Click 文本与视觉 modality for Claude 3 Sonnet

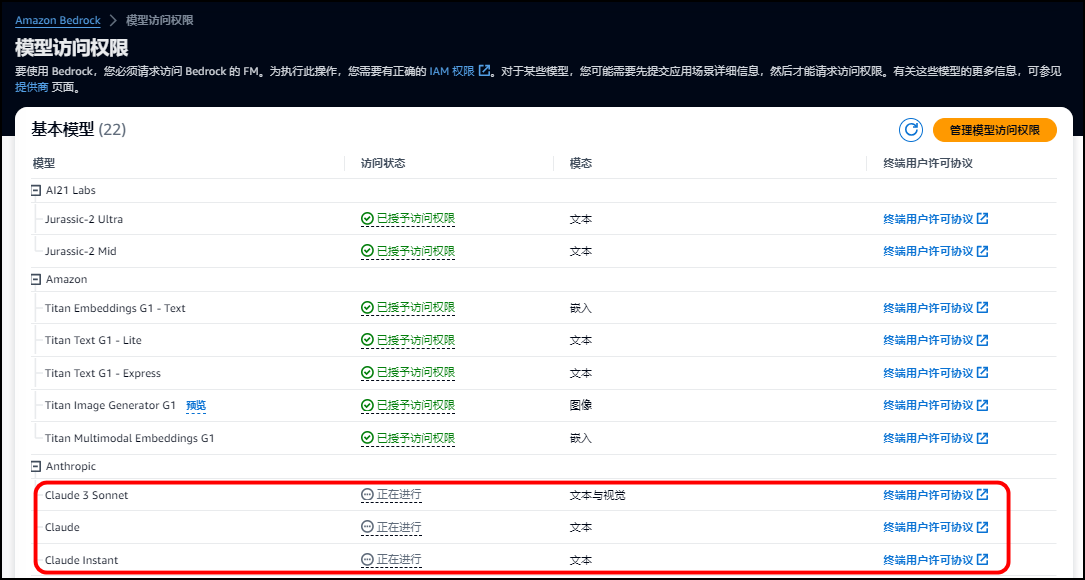point(598,496)
